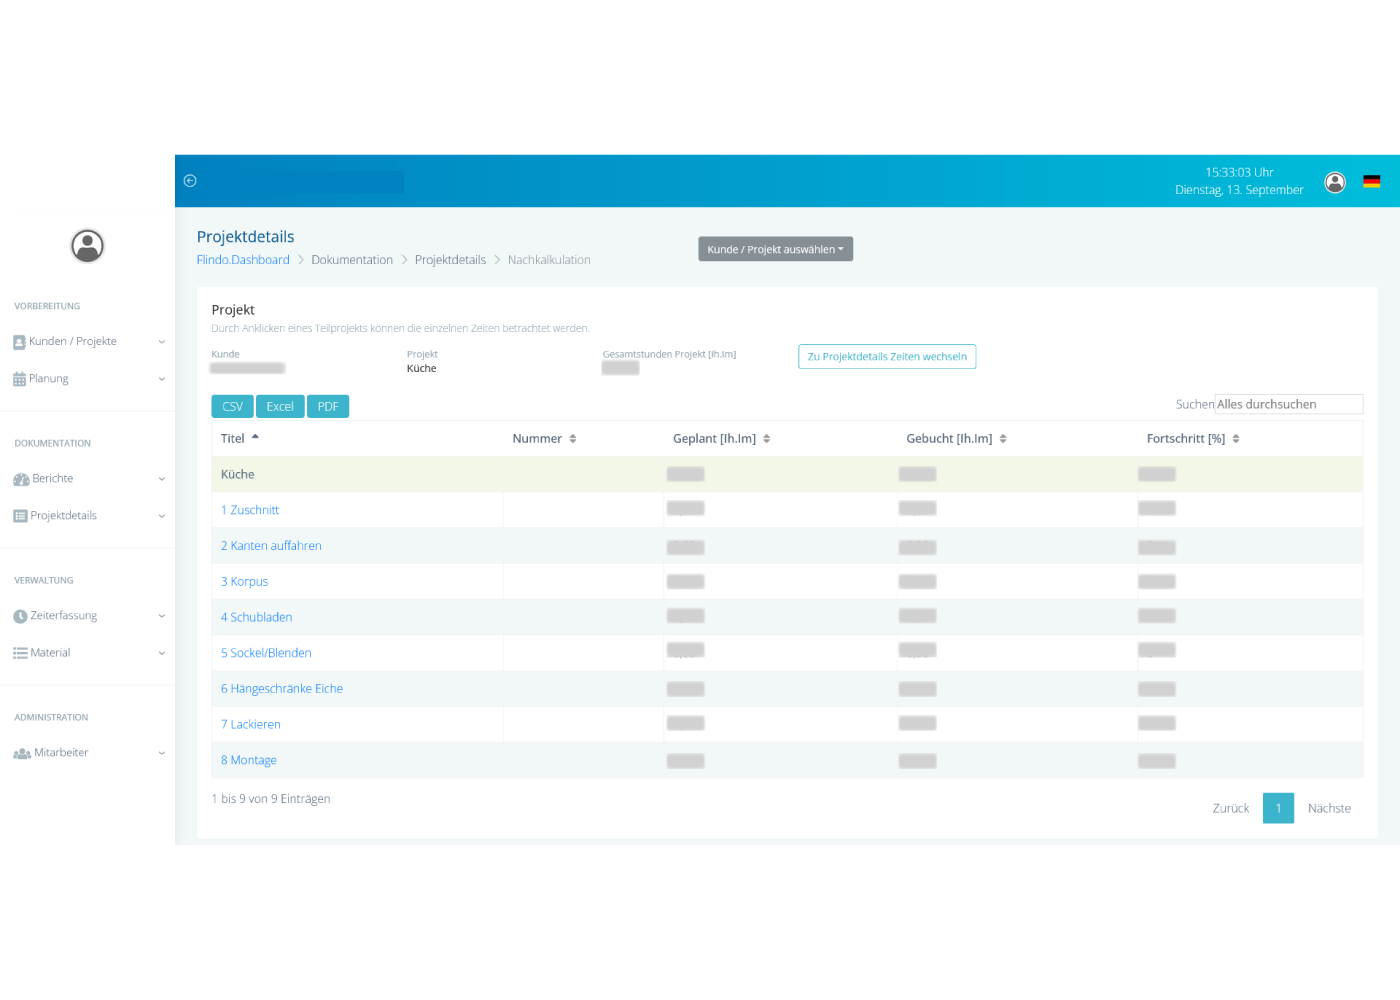
Task: Expand Planung chevron in sidebar
Action: click(x=162, y=379)
